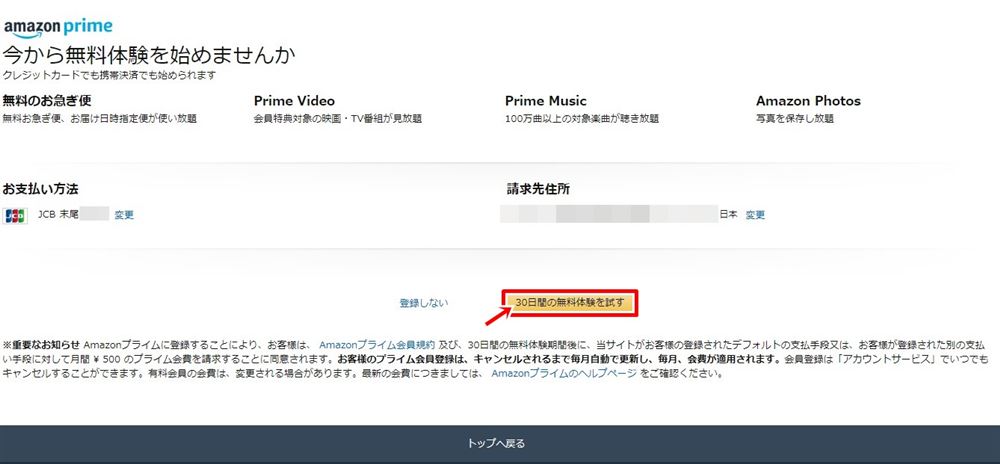Open Amazonプライムのヘルプページ link
The image size is (1000, 464).
point(564,373)
